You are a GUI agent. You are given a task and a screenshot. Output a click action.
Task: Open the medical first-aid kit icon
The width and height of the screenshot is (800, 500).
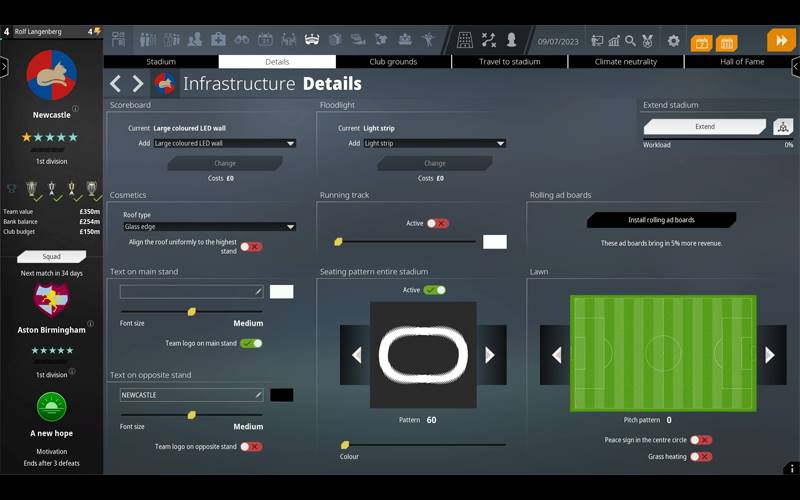[218, 40]
